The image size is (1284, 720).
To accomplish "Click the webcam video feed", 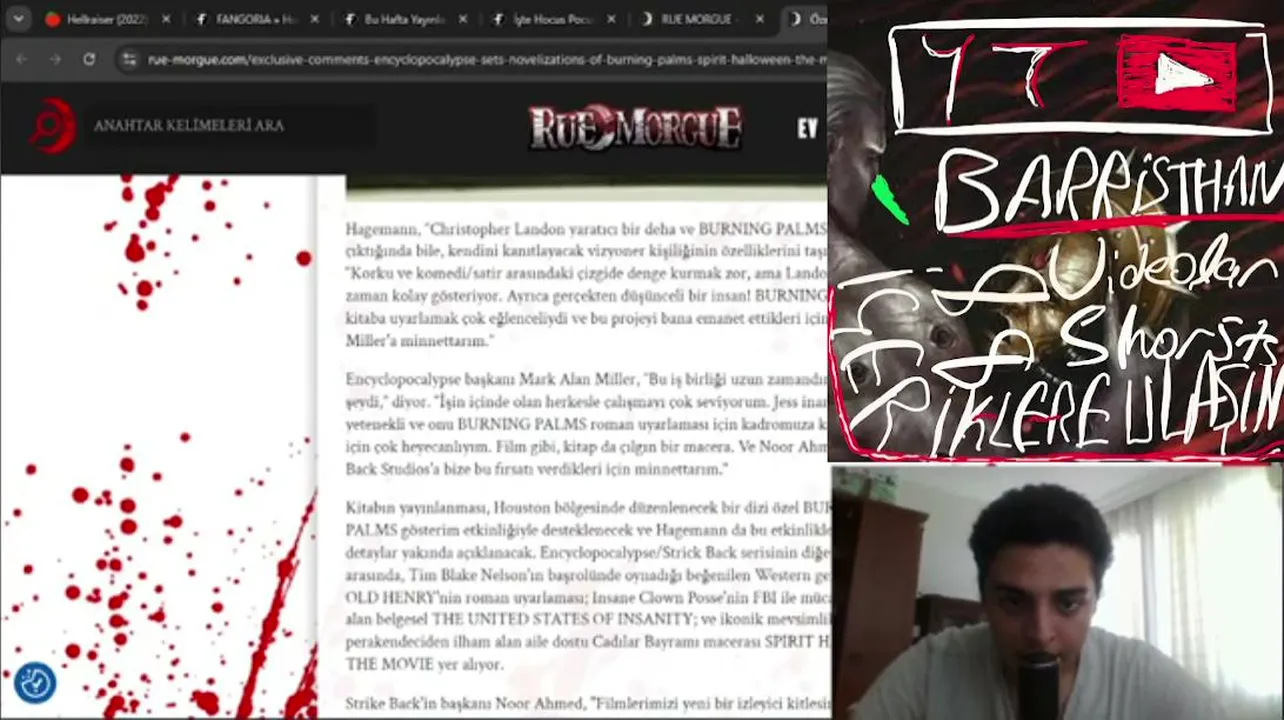I will point(1058,593).
